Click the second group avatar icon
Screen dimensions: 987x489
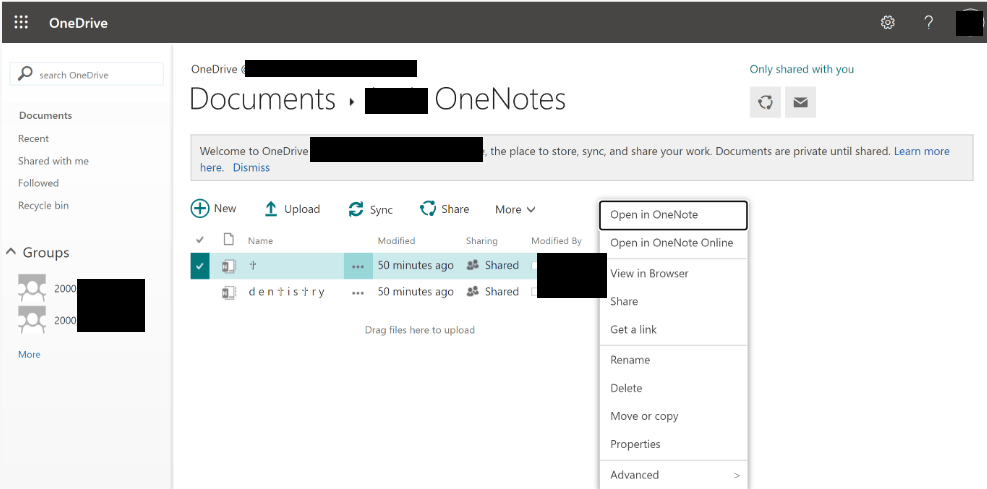click(31, 320)
